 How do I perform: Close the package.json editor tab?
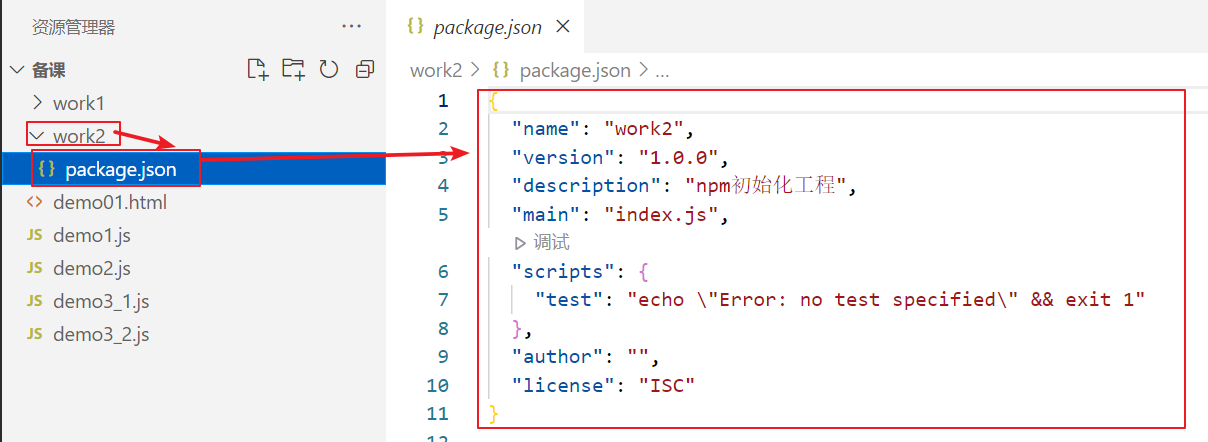click(563, 27)
